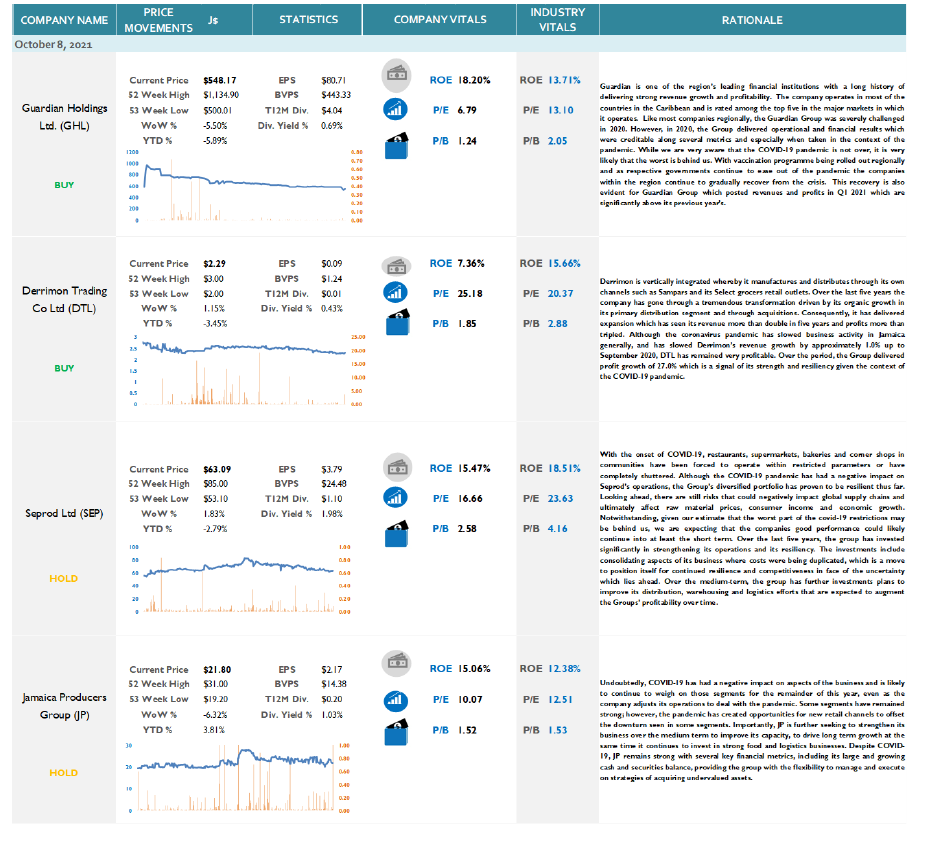The height and width of the screenshot is (846, 932).
Task: Click Derrimon BVPS value $1.24
Action: [x=332, y=279]
